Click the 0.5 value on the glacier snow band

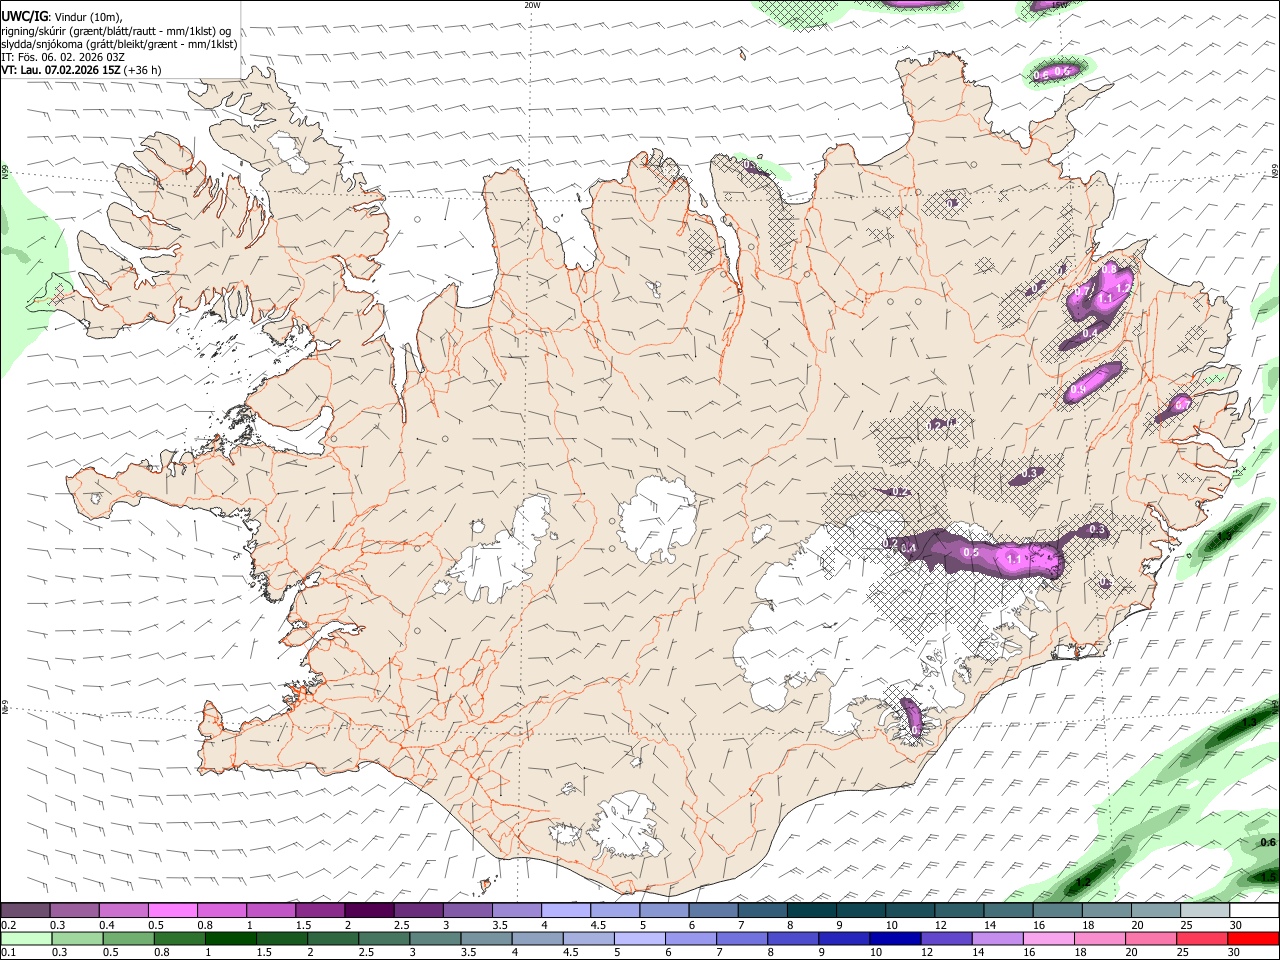point(970,552)
